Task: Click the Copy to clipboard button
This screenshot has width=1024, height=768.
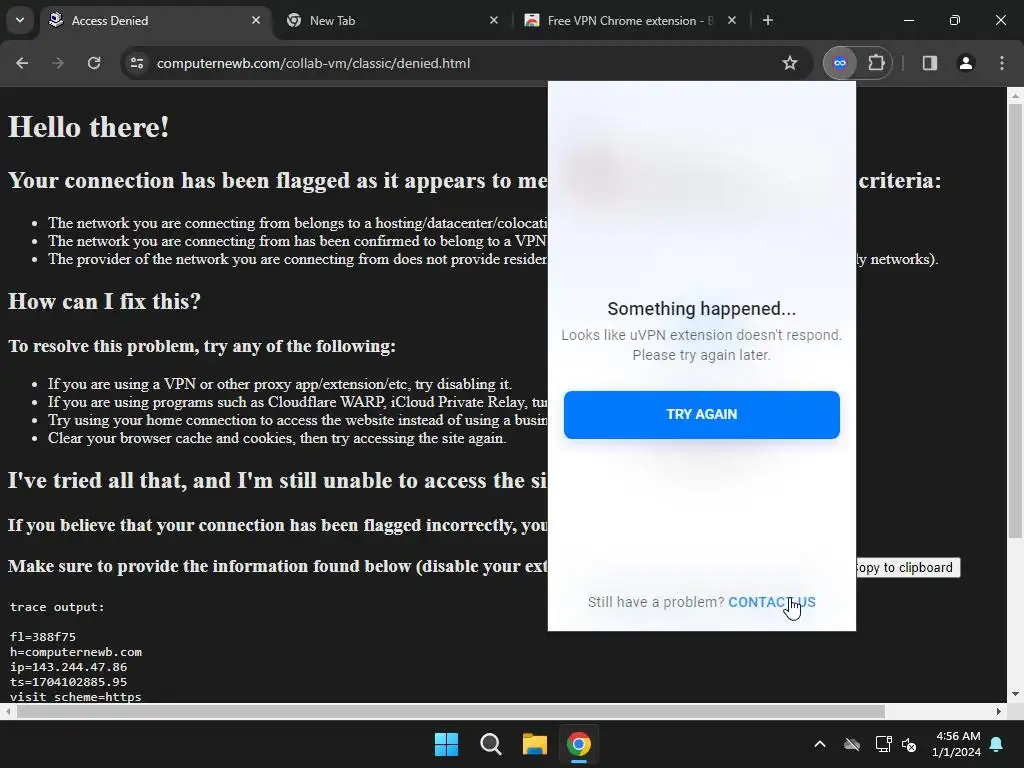Action: 908,568
